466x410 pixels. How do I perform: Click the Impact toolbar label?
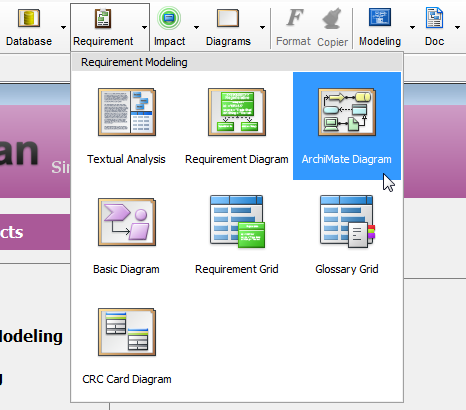coord(169,41)
